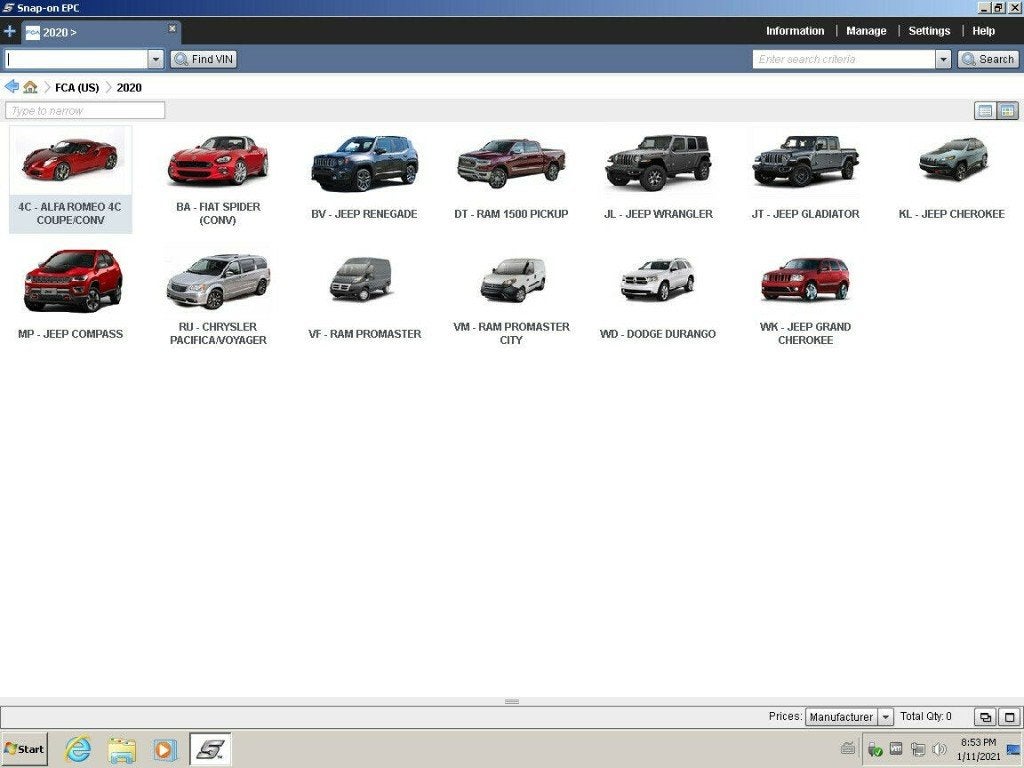This screenshot has height=768, width=1024.
Task: Add a new tab with plus icon
Action: click(10, 31)
